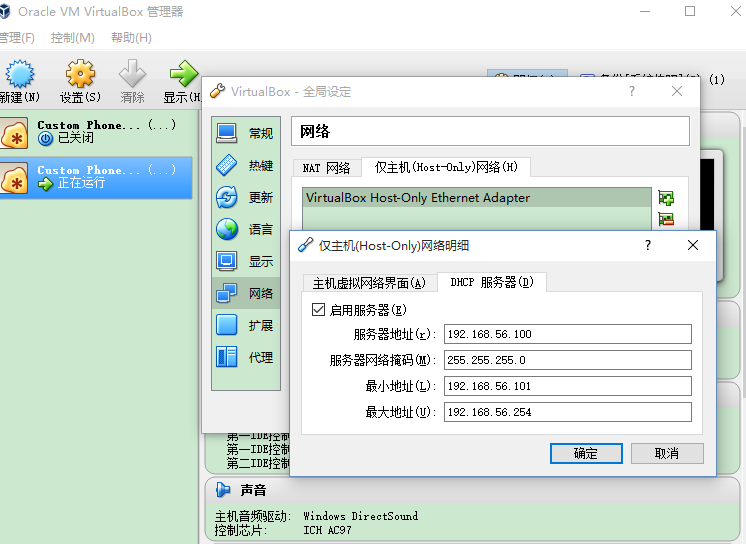Switch to the NAT 网络 tab
The image size is (746, 544).
pos(326,168)
